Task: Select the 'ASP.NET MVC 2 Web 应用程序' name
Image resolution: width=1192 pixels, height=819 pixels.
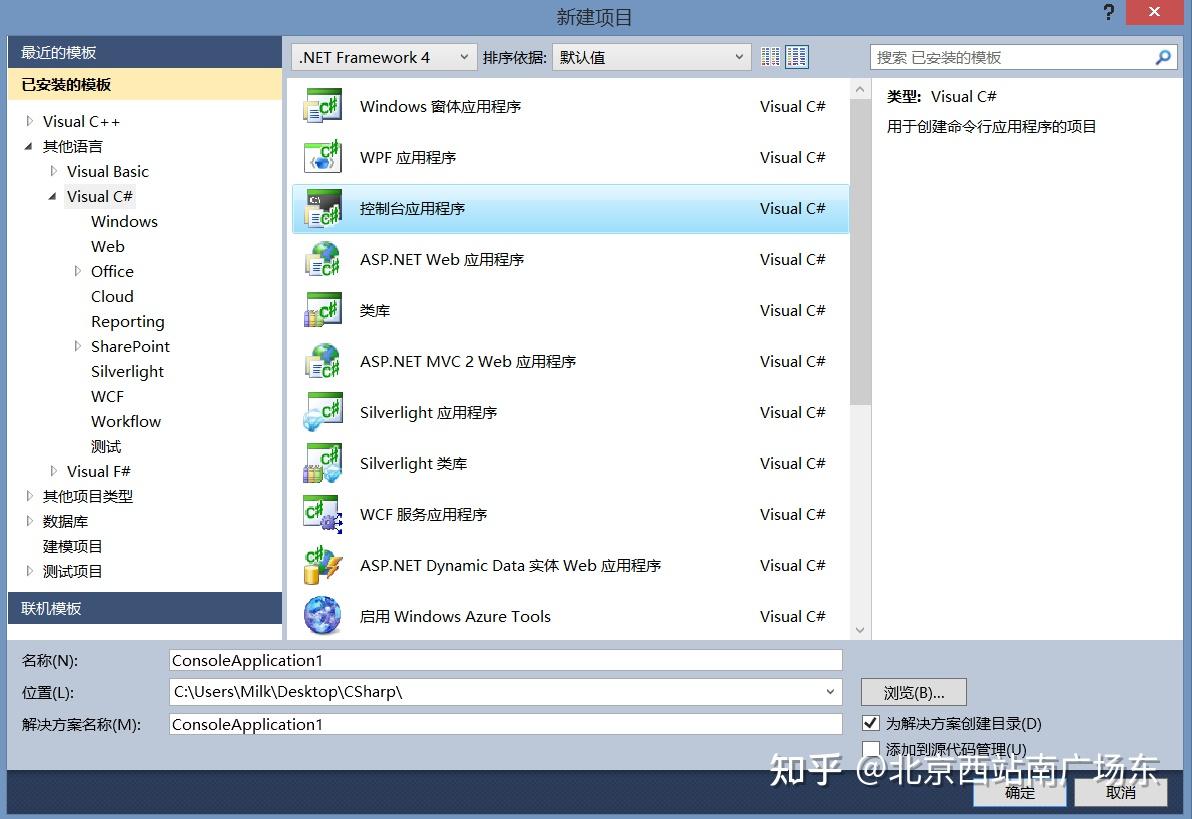Action: pyautogui.click(x=468, y=361)
